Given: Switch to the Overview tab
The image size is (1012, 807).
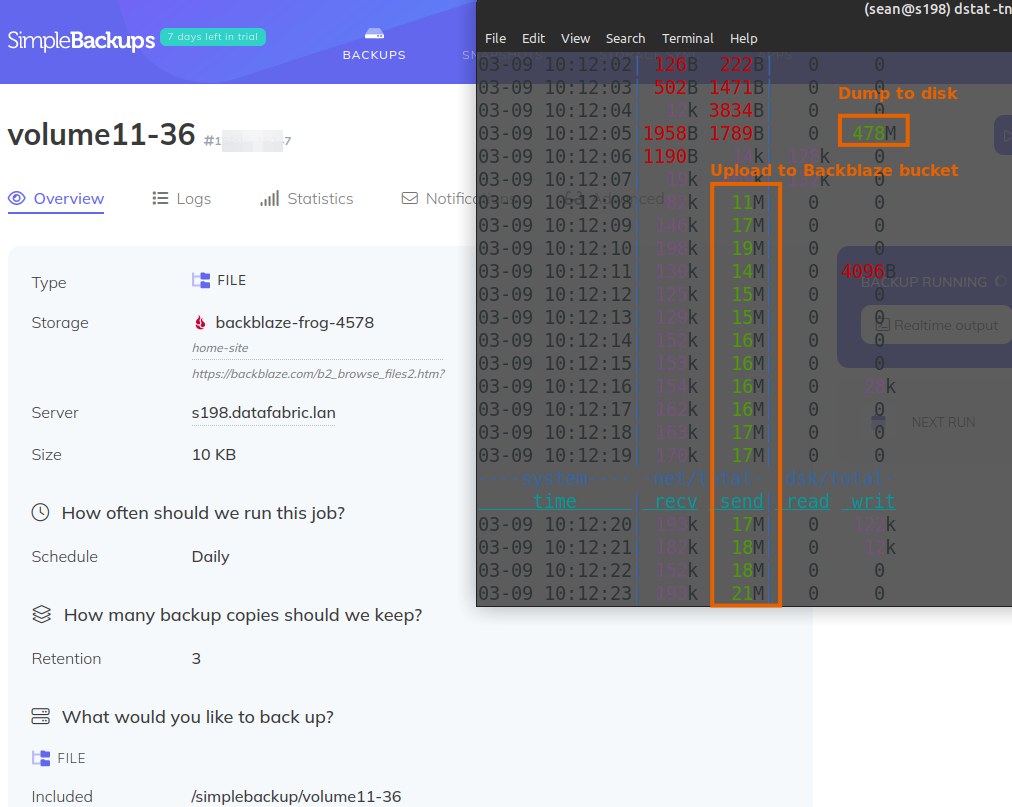Looking at the screenshot, I should tap(56, 199).
